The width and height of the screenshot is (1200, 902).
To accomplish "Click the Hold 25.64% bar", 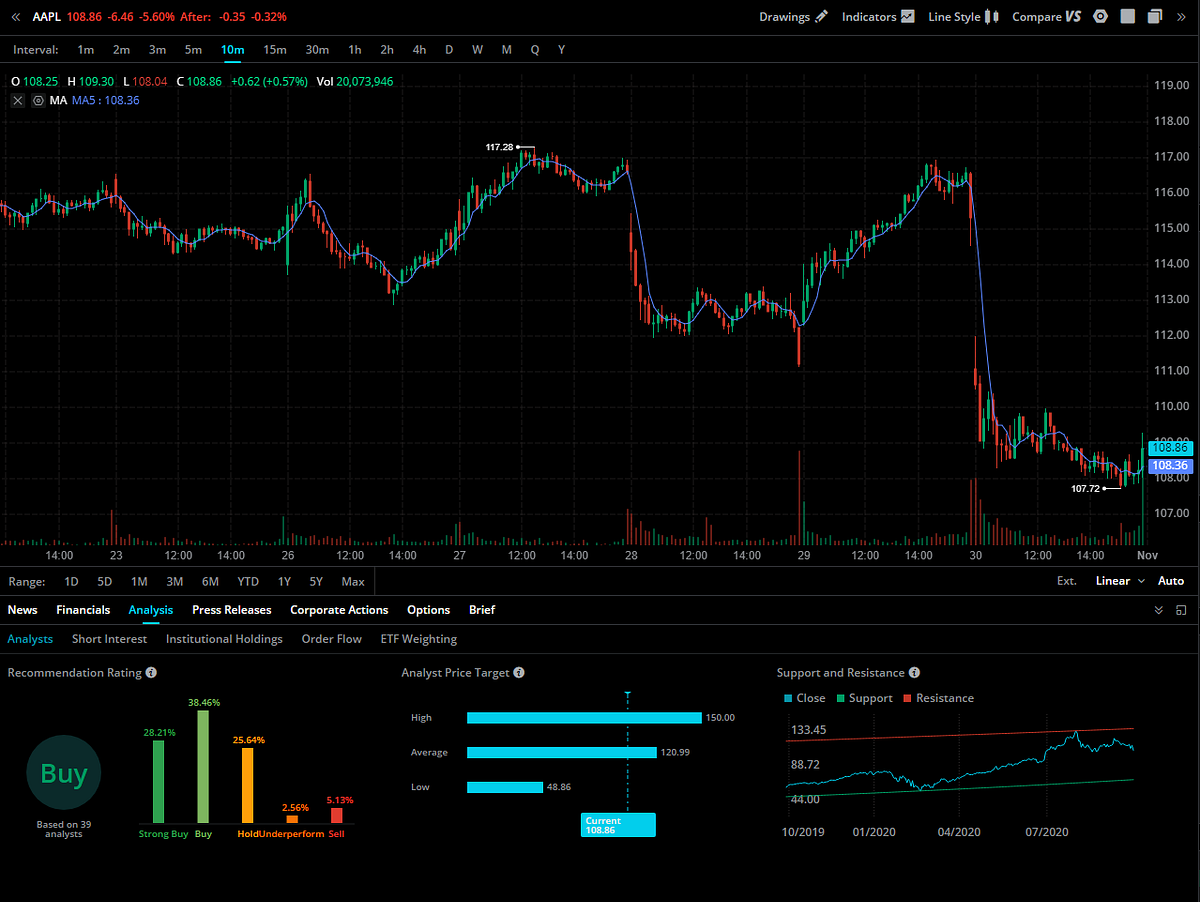I will click(x=247, y=786).
